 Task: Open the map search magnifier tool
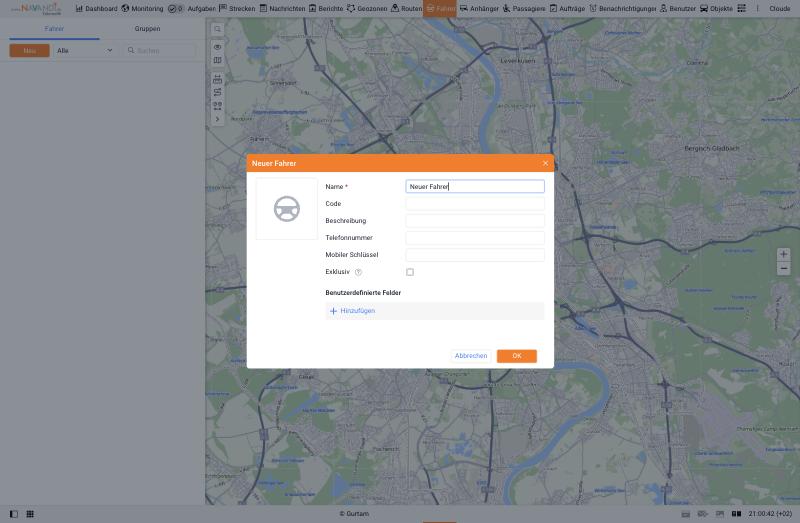[217, 29]
